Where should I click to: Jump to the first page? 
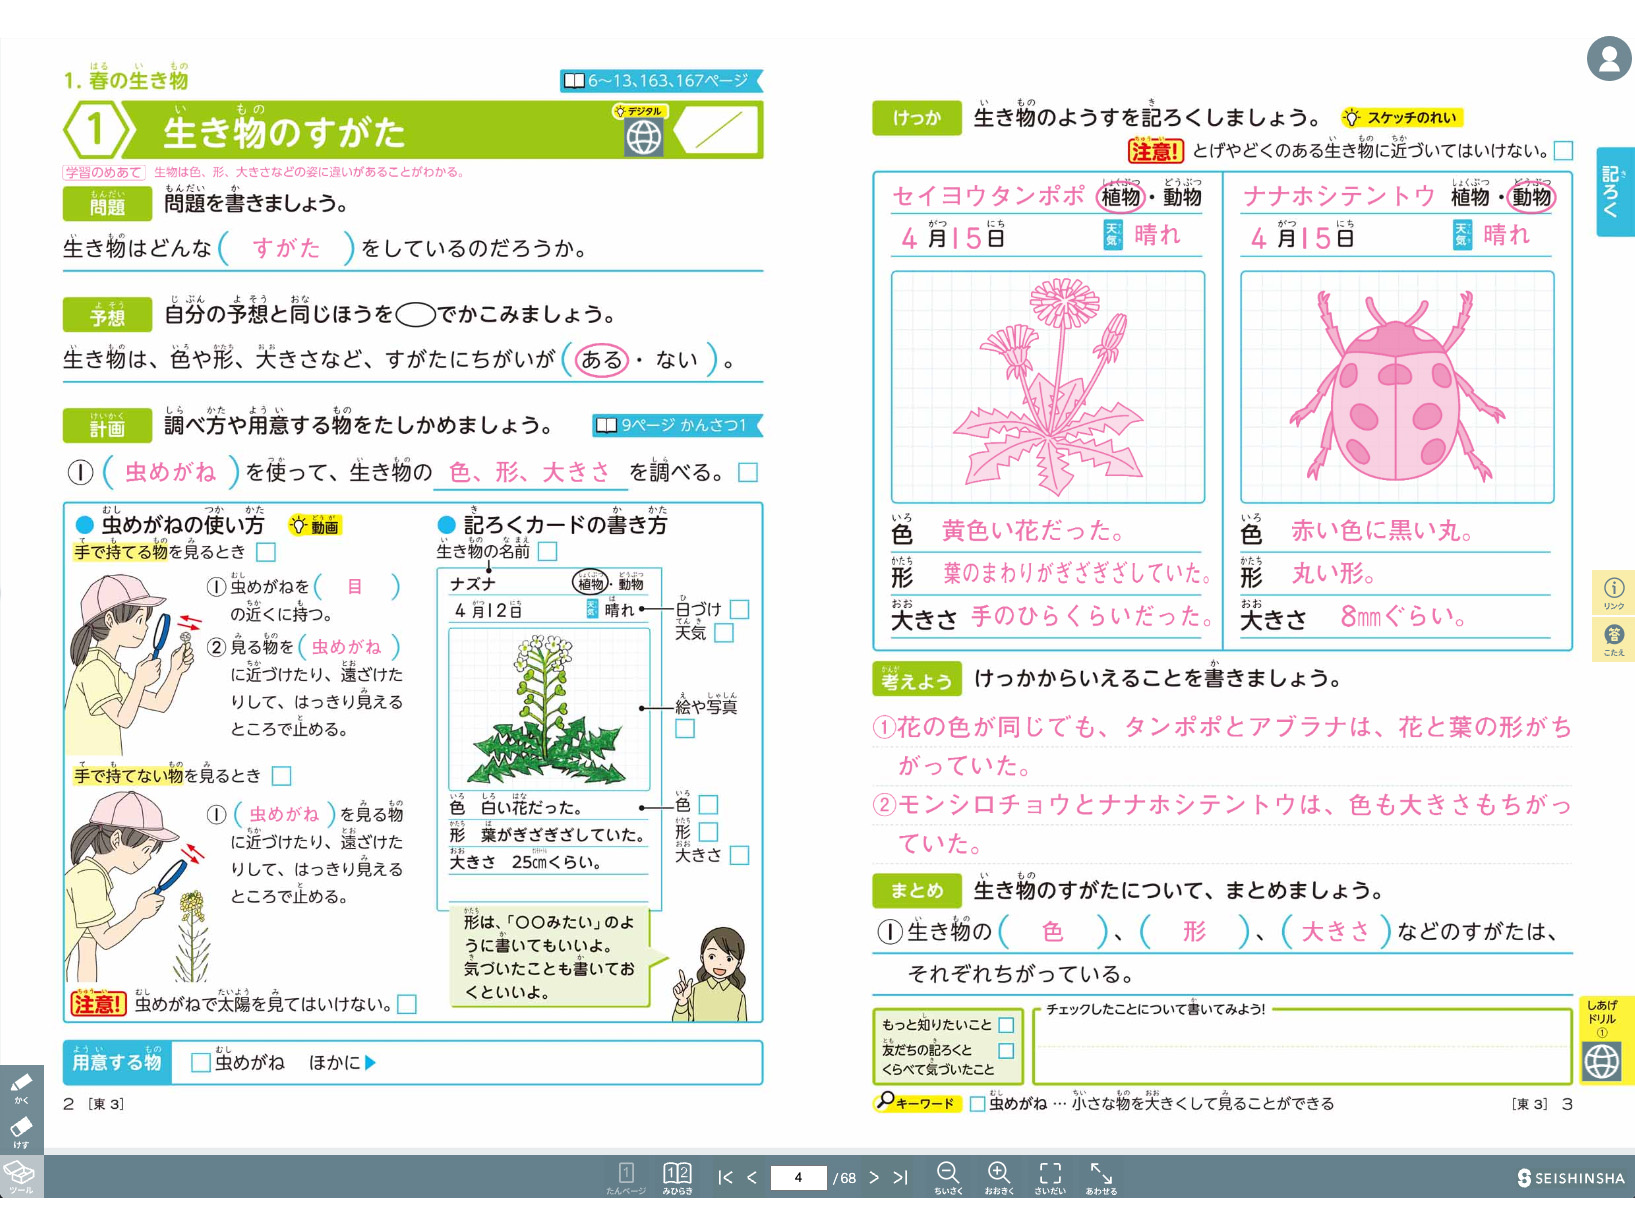tap(726, 1177)
